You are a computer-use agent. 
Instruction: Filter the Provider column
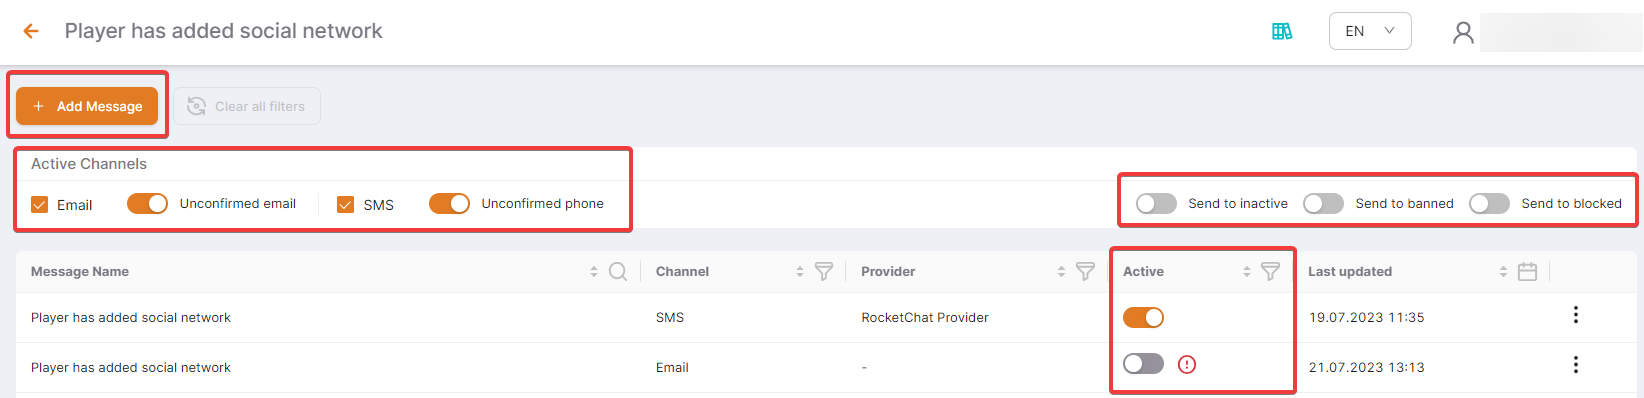point(1085,271)
